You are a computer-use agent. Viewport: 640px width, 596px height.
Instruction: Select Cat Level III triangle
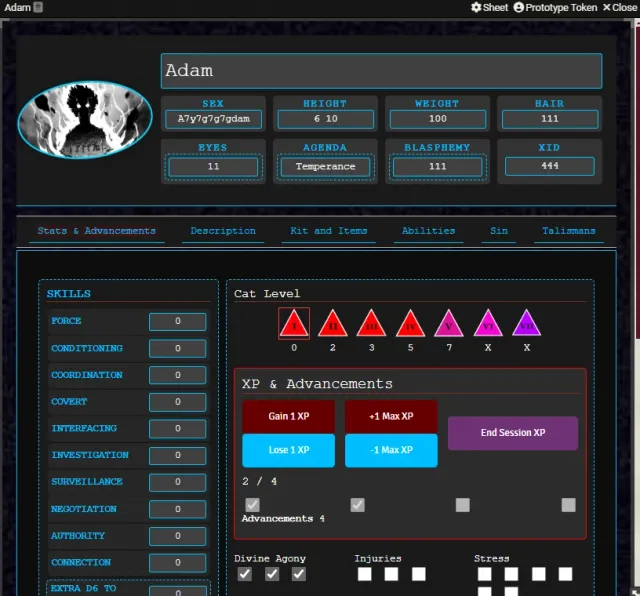371,324
